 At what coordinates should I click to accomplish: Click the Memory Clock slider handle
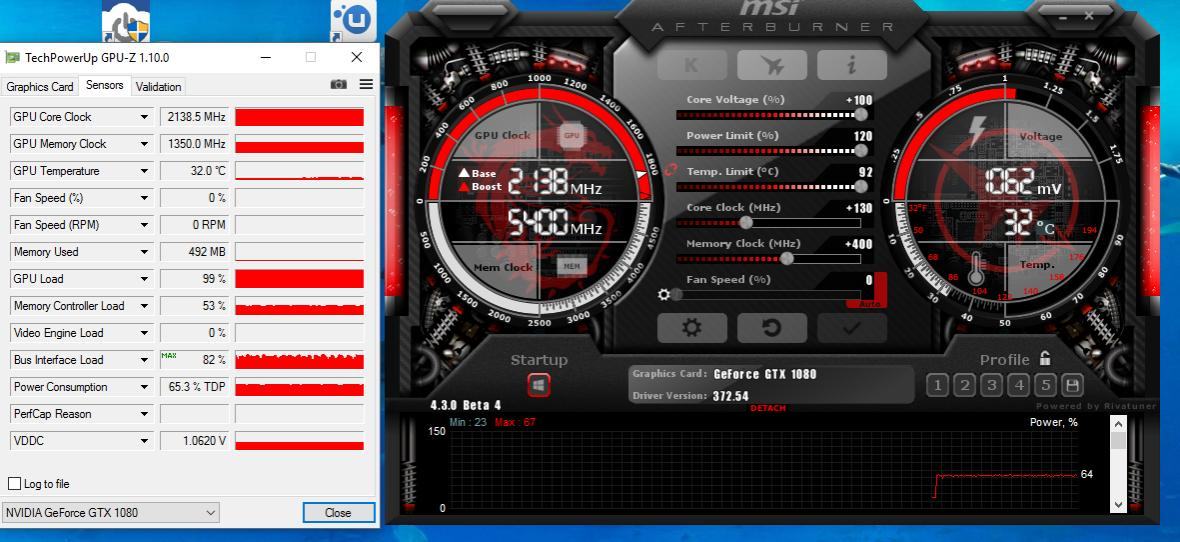(x=786, y=259)
